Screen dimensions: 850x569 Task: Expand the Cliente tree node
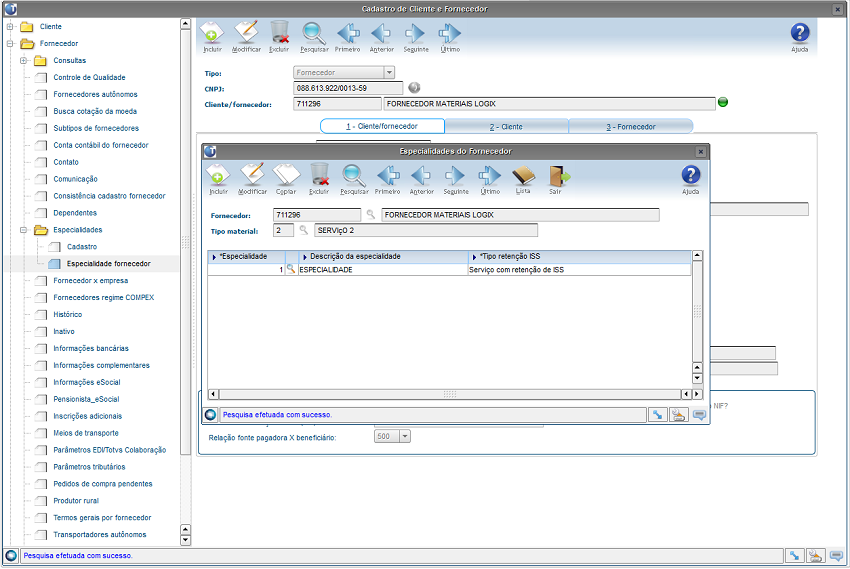[10, 27]
